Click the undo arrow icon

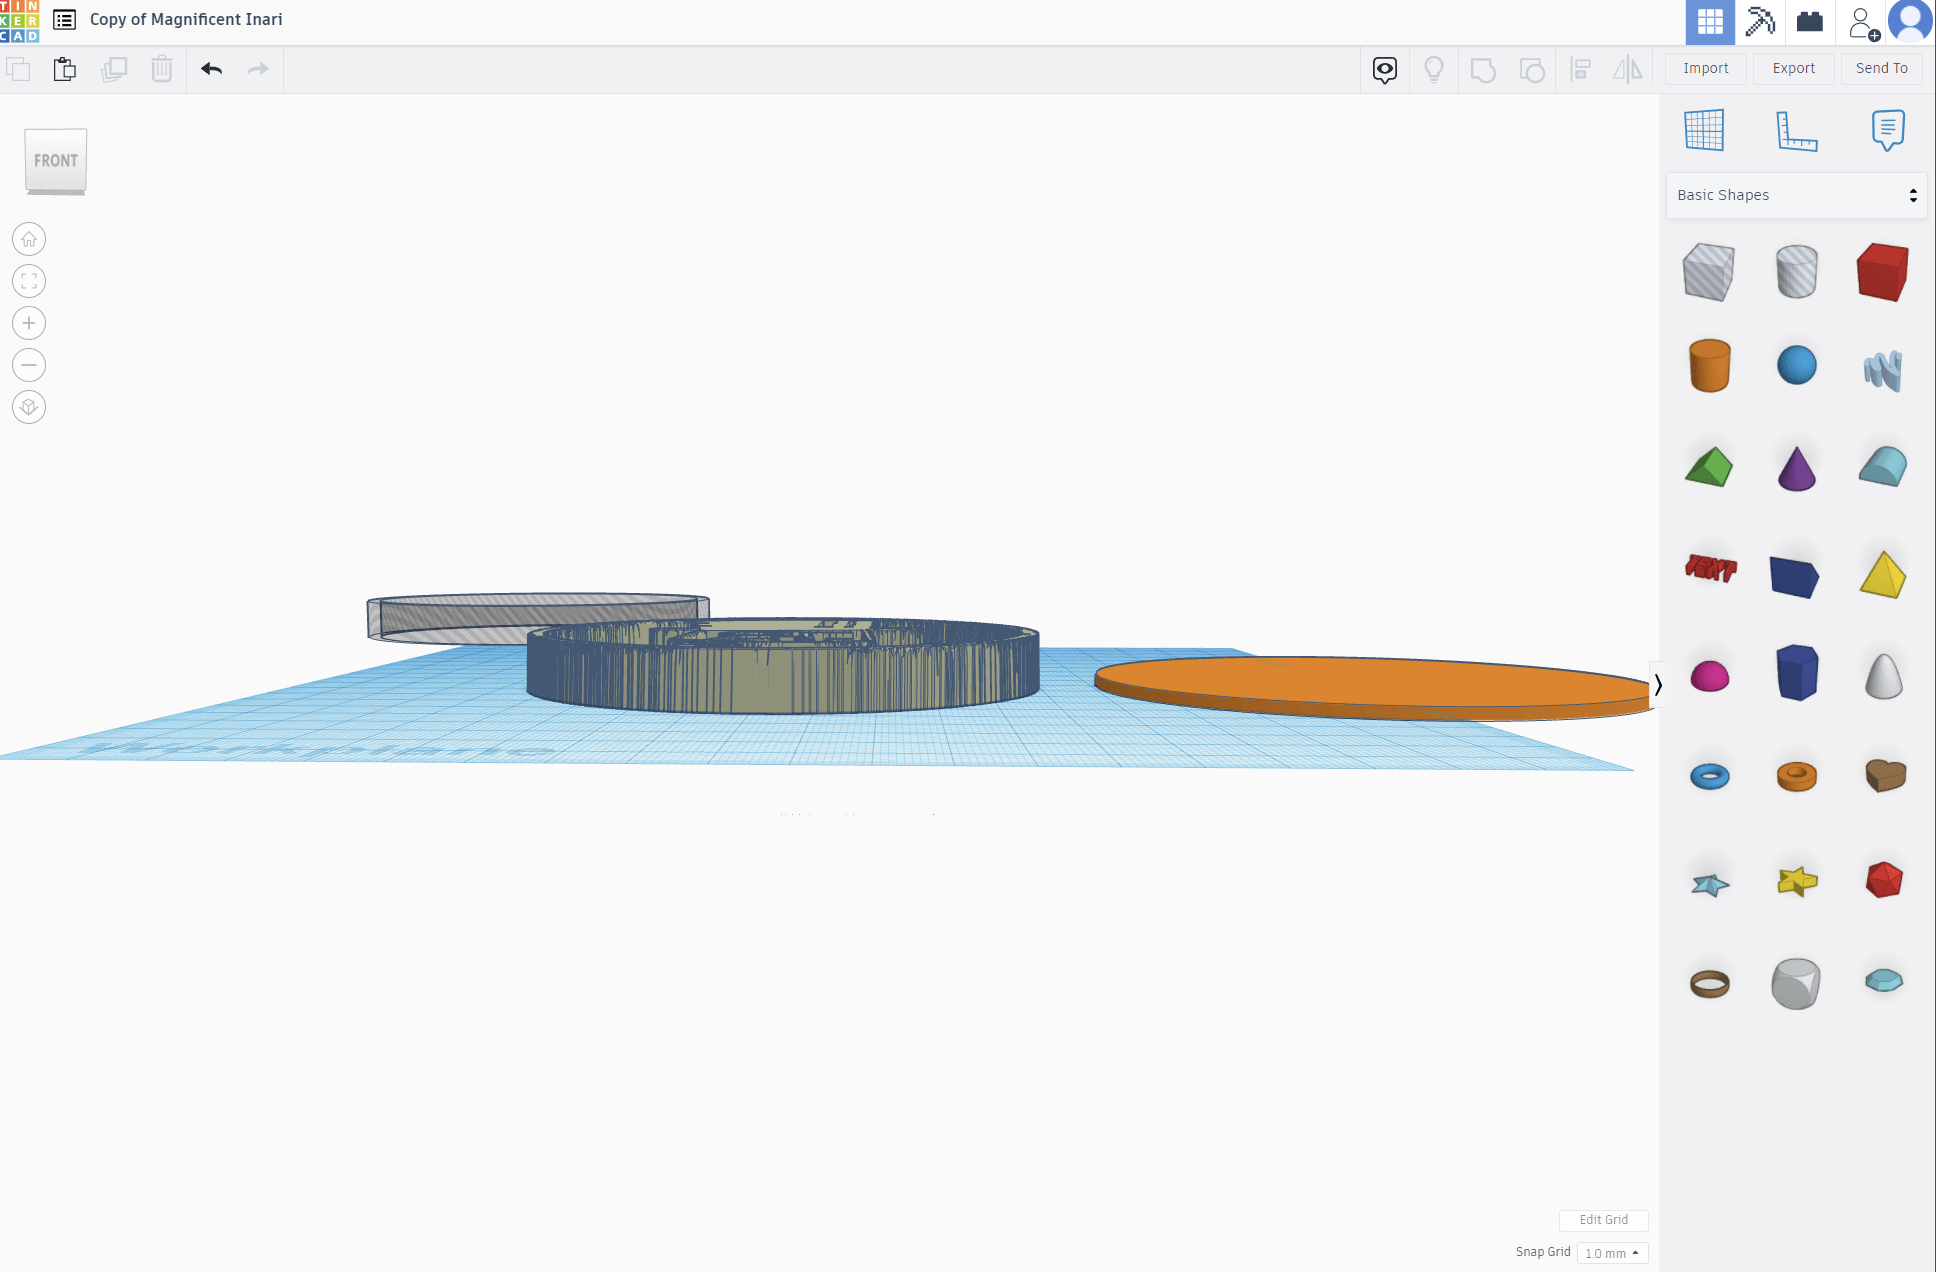coord(211,69)
